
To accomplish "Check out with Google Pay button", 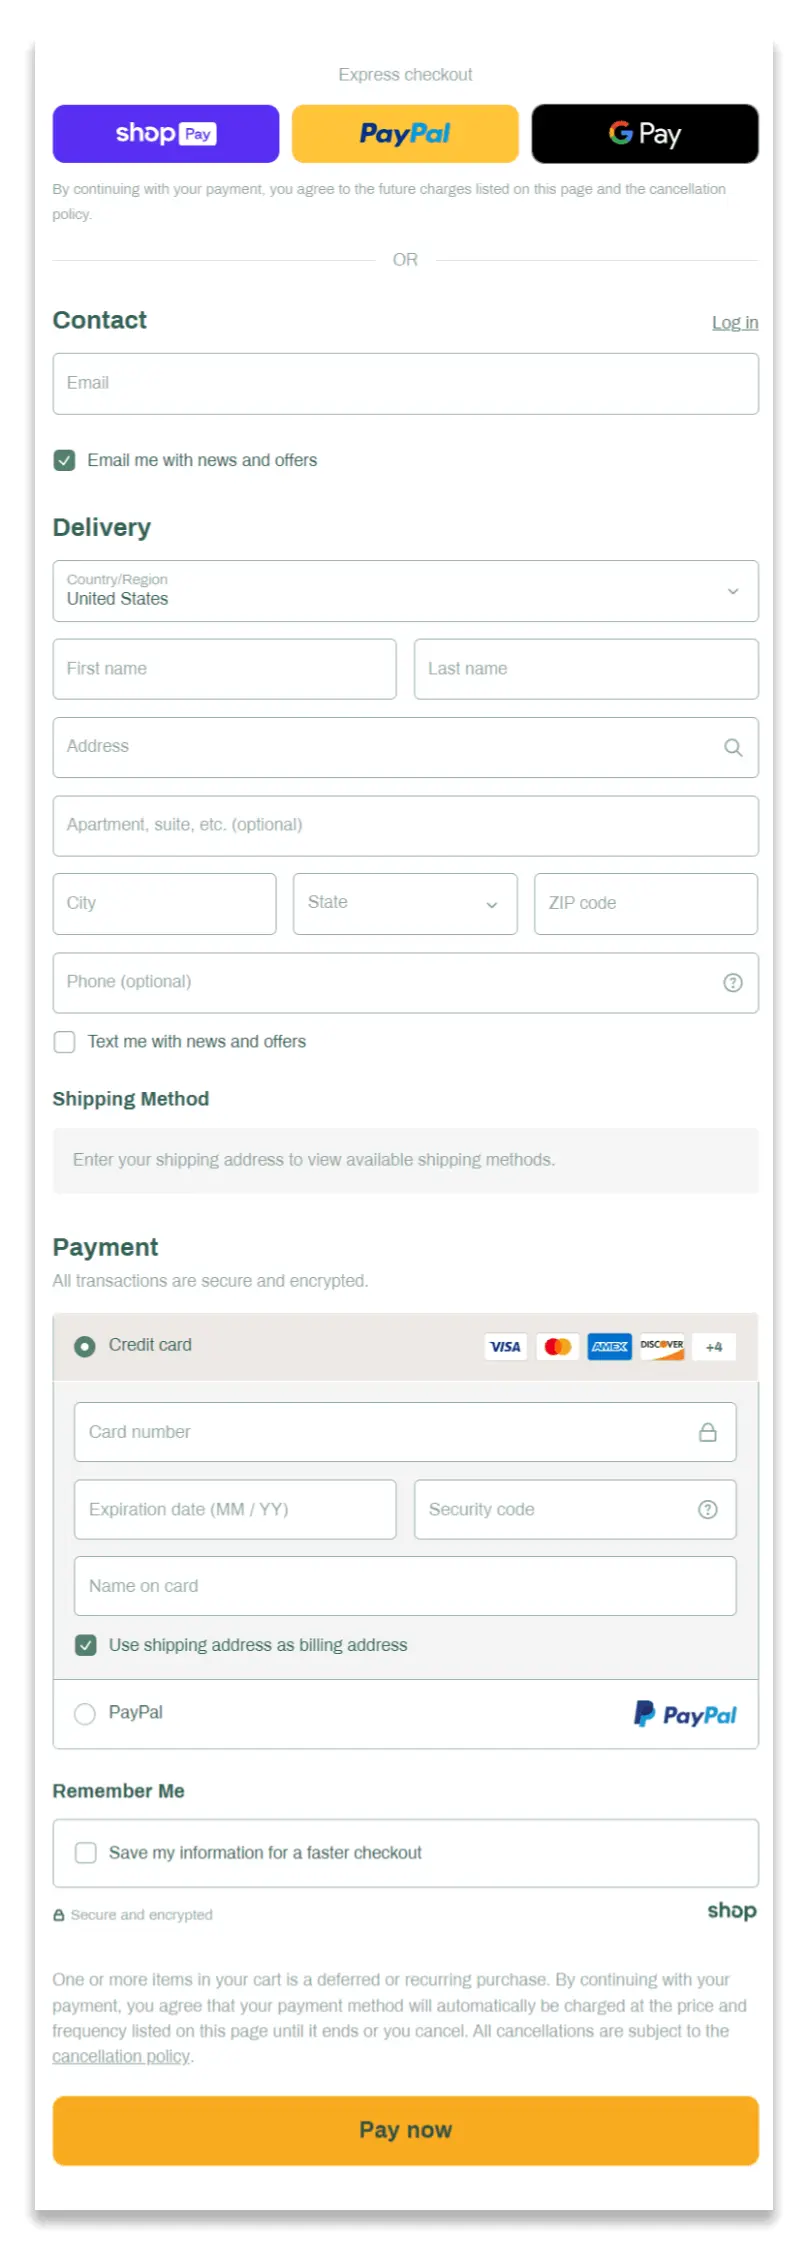I will (x=645, y=133).
